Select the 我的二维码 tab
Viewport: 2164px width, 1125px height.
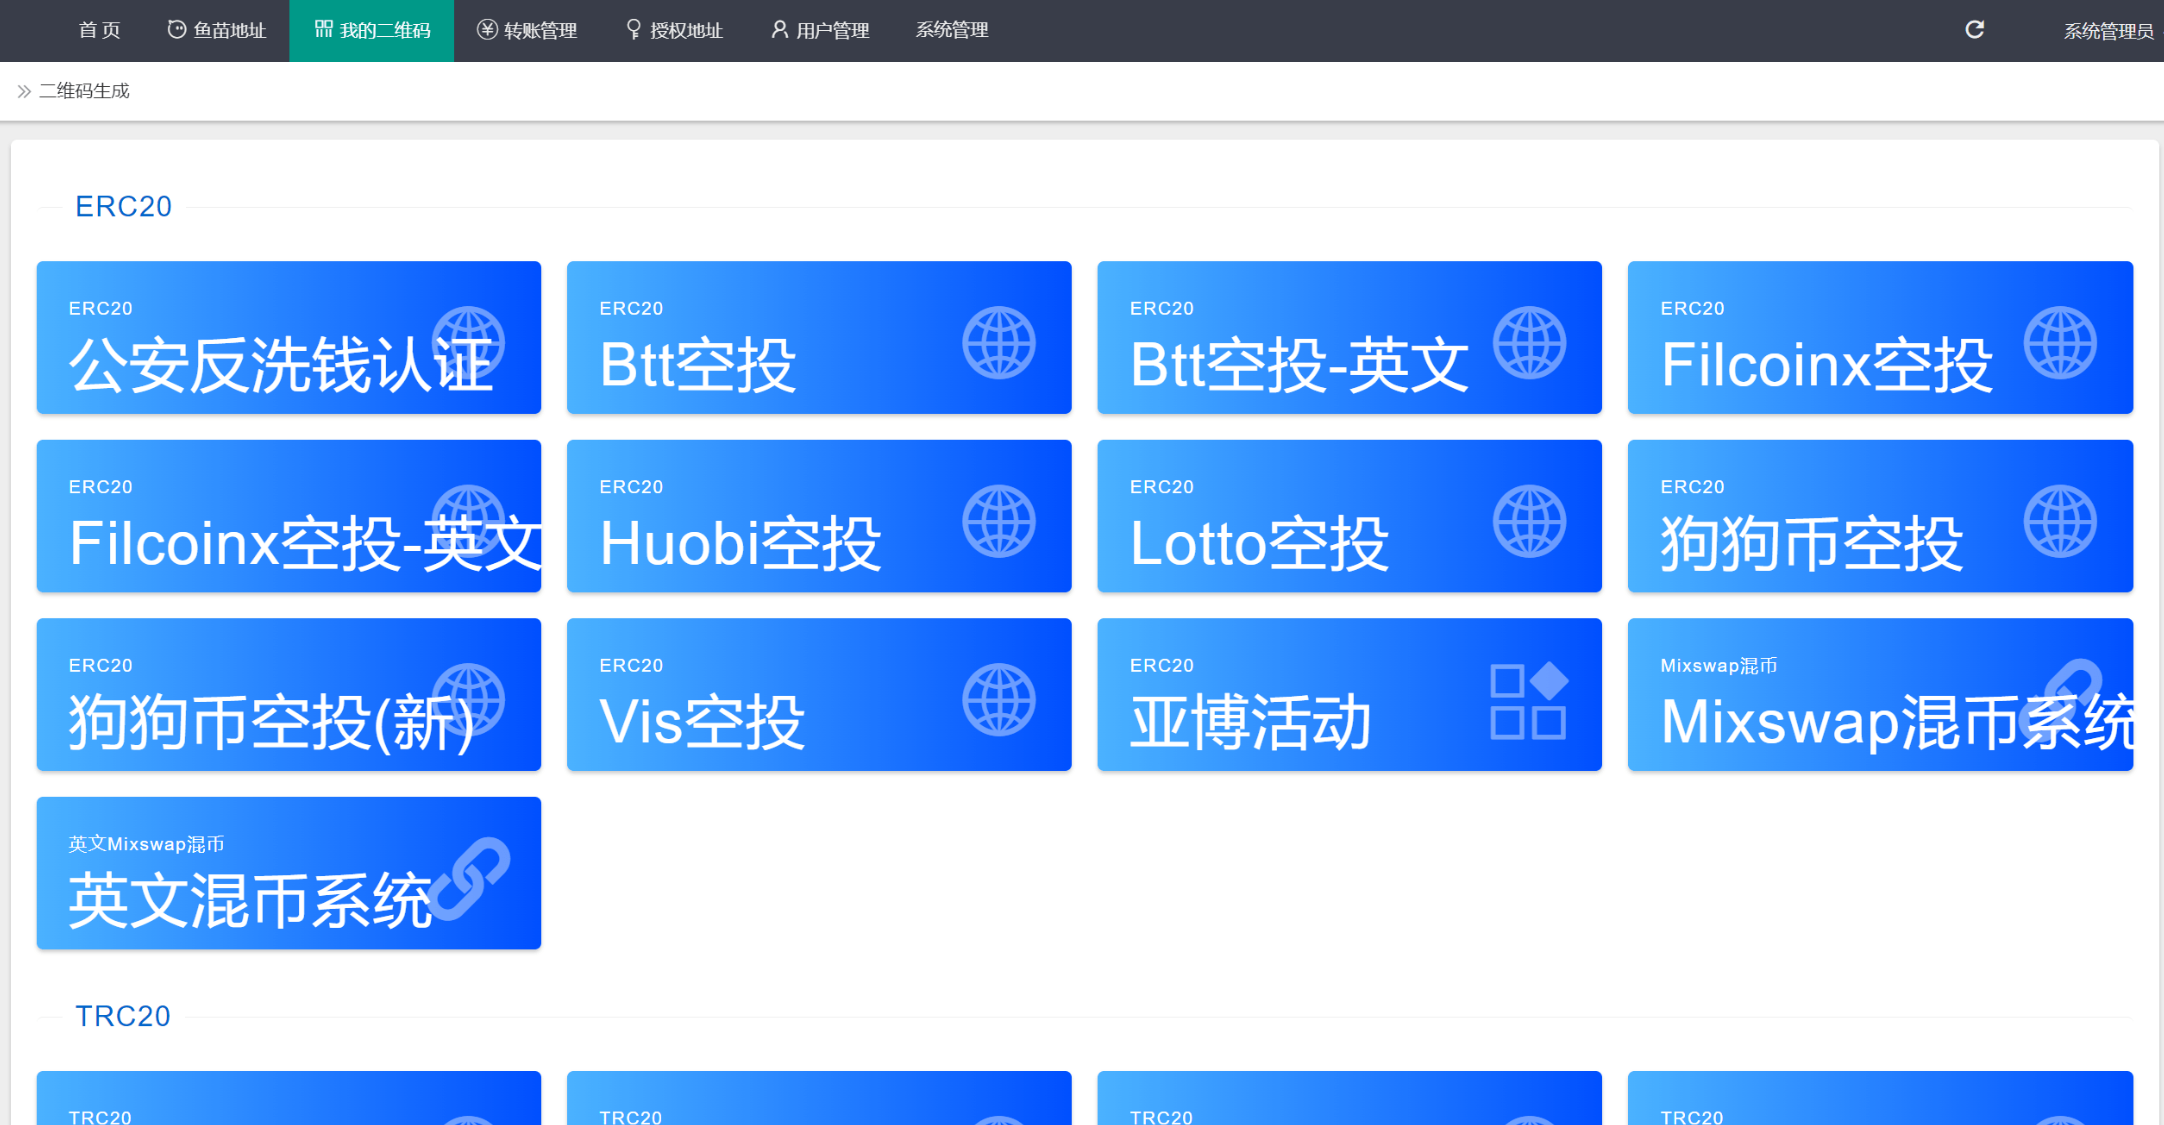pos(372,30)
